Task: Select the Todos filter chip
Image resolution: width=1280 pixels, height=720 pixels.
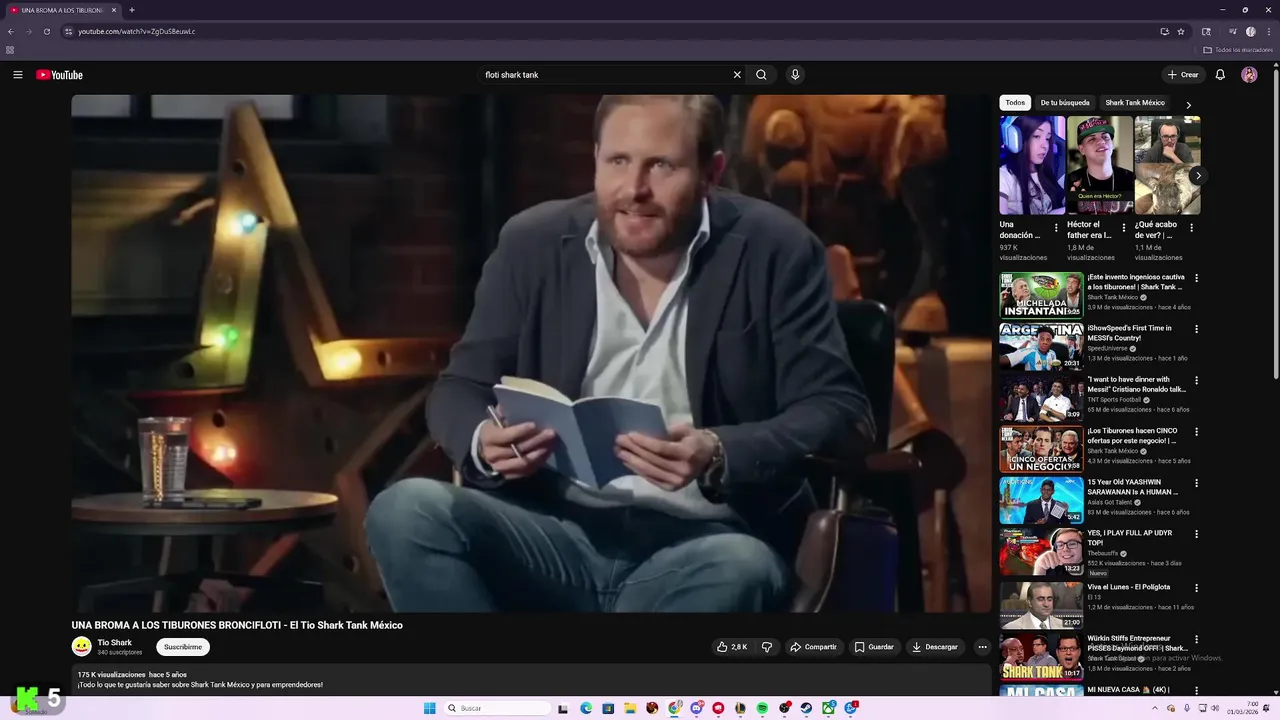Action: click(1015, 103)
